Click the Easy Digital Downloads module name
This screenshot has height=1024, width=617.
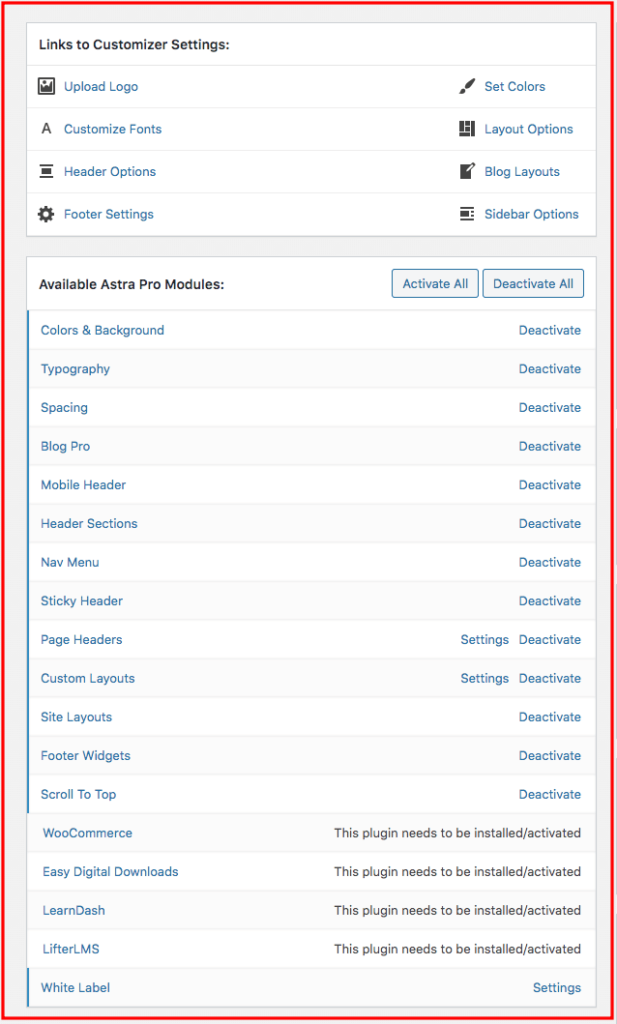point(110,871)
